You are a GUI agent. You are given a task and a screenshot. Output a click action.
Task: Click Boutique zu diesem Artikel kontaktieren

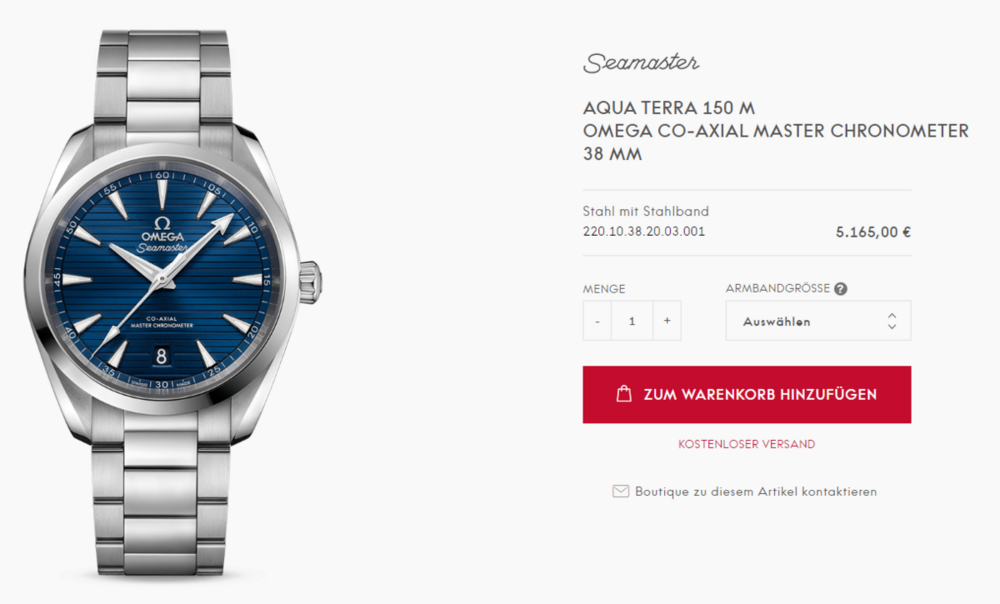click(x=756, y=492)
